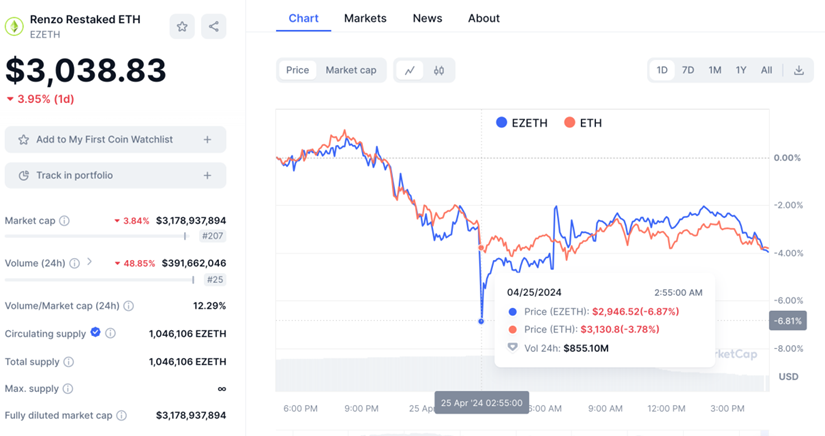Expand Add to My First Coin Watlist plus
The height and width of the screenshot is (436, 825).
208,140
